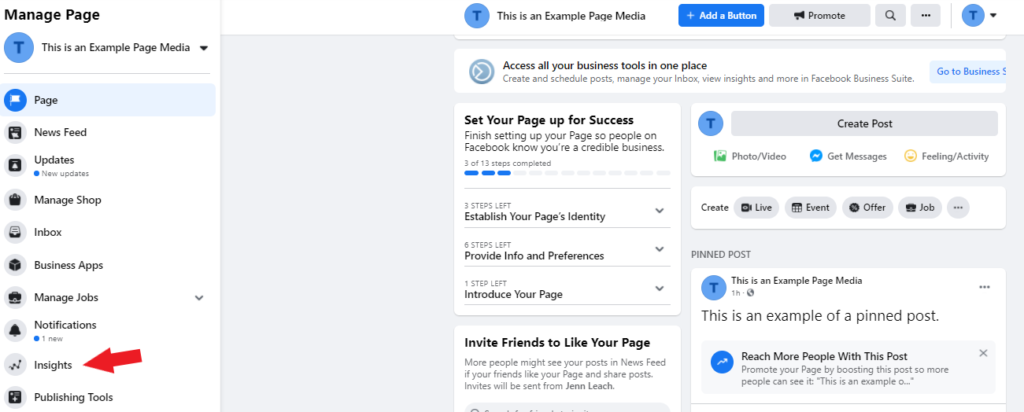This screenshot has height=412, width=1024.
Task: Click the pinned post author avatar
Action: pyautogui.click(x=713, y=287)
